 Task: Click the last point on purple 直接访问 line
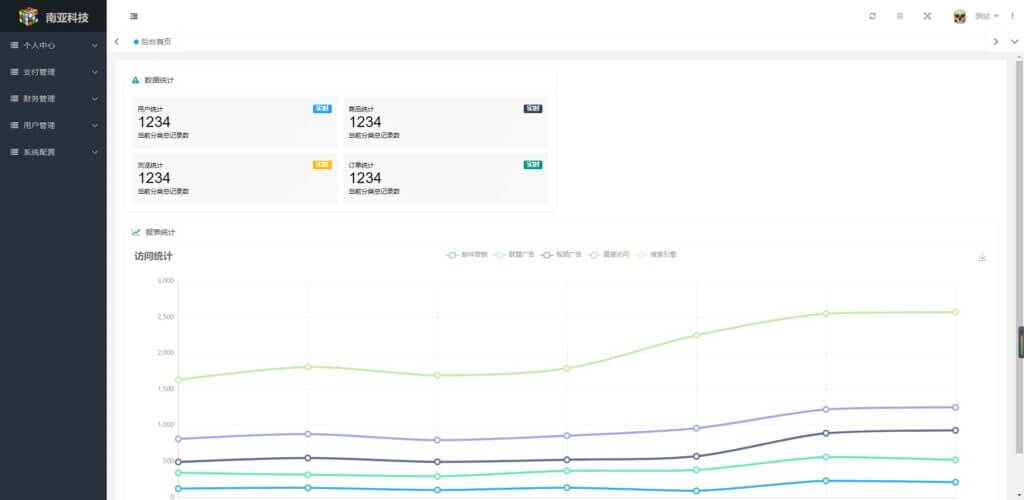pos(955,407)
